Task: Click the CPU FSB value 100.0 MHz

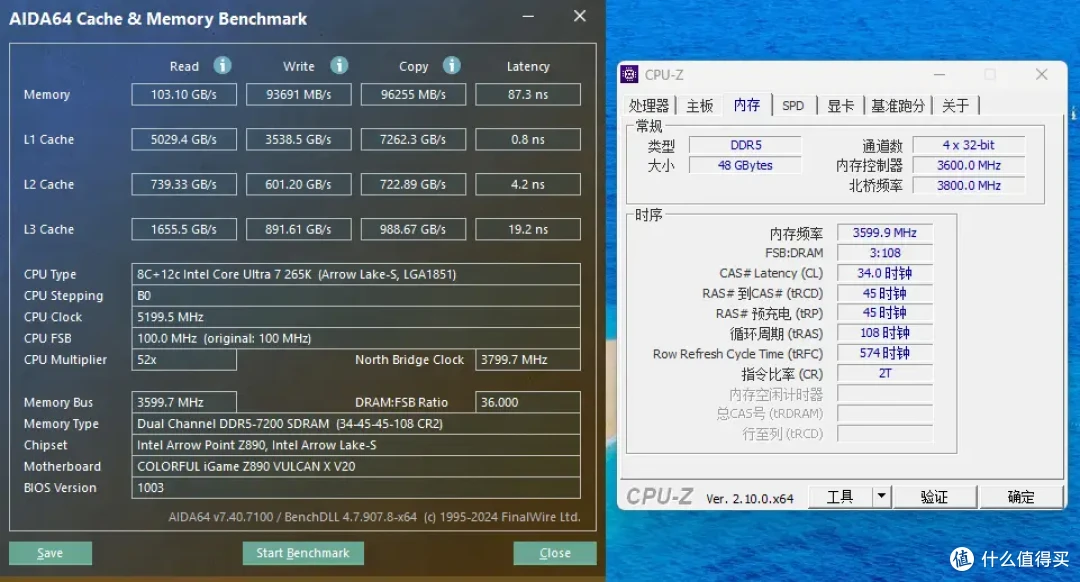Action: pyautogui.click(x=356, y=338)
